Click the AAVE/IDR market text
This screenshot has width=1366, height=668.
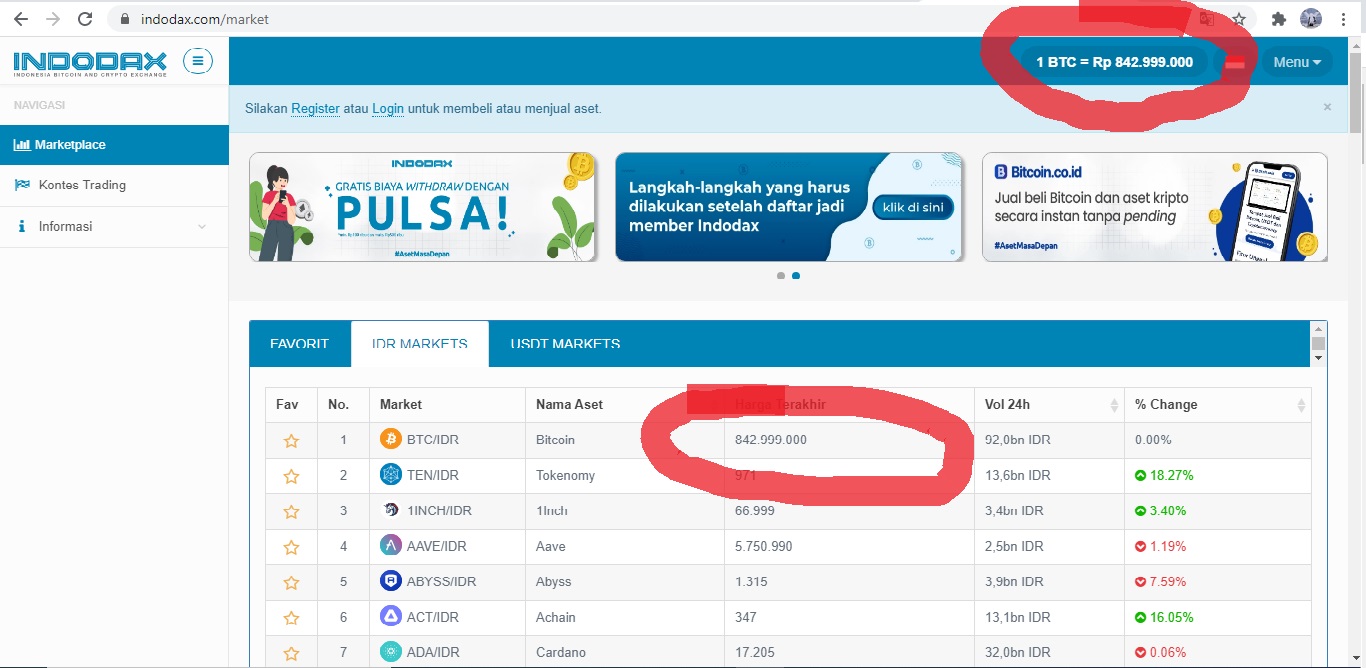pyautogui.click(x=437, y=546)
